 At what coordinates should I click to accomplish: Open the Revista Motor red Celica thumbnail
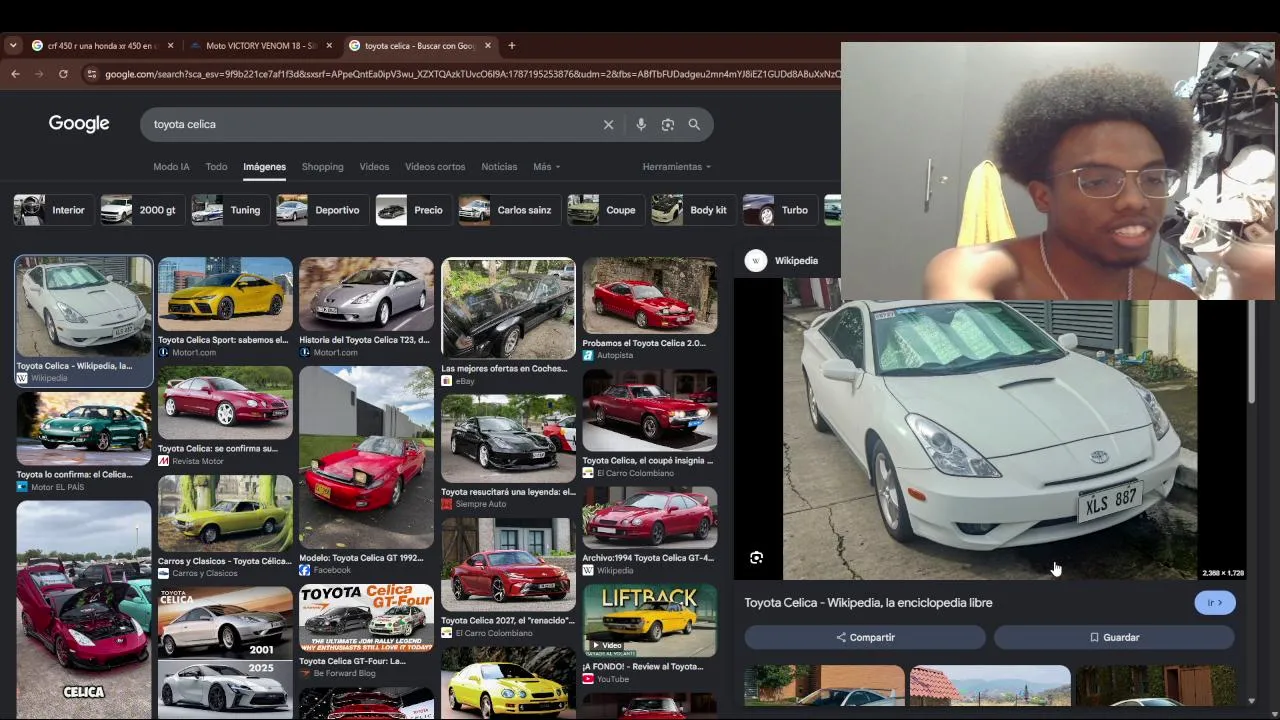[225, 403]
